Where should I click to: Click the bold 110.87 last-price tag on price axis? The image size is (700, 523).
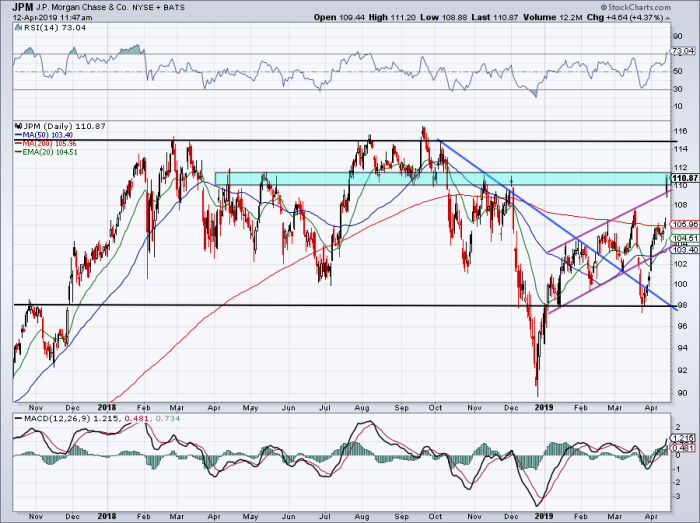[685, 178]
